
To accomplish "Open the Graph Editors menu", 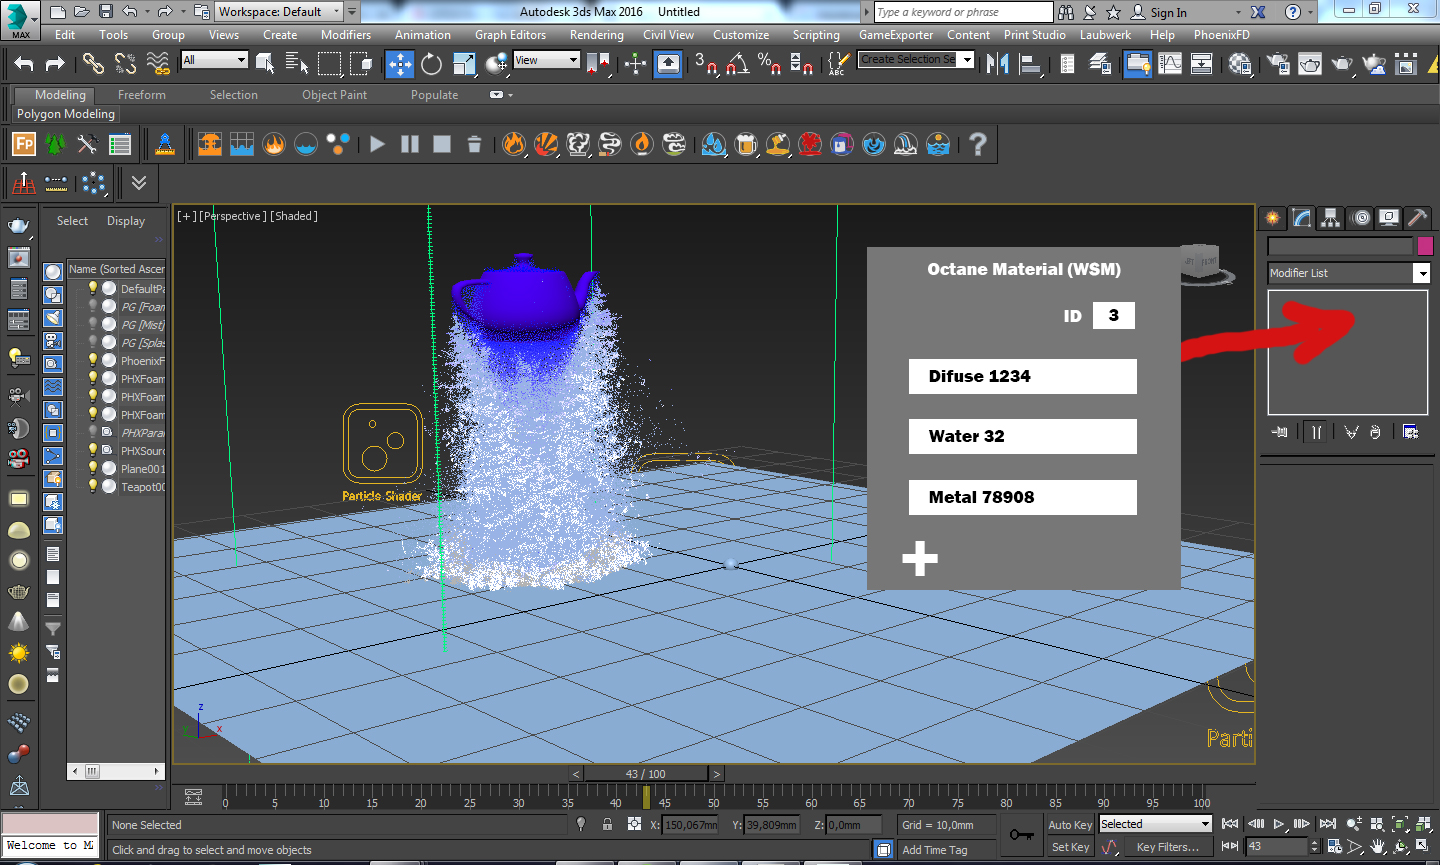I will (510, 35).
